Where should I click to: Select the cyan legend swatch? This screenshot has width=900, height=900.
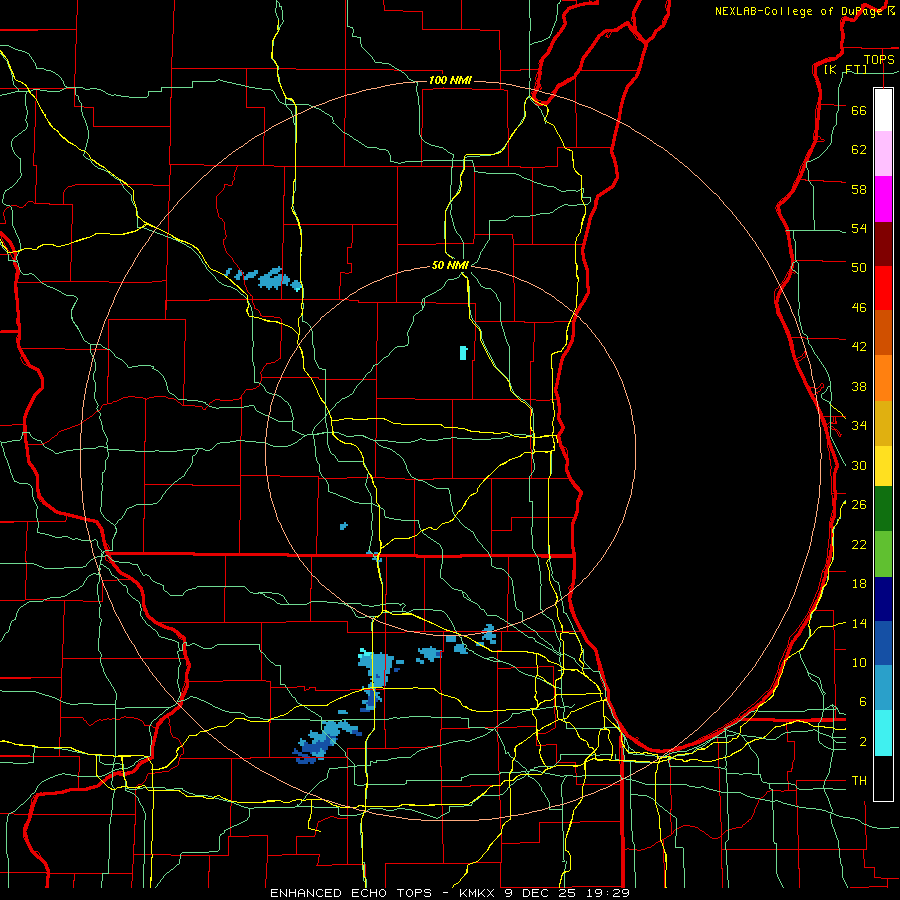tap(883, 733)
